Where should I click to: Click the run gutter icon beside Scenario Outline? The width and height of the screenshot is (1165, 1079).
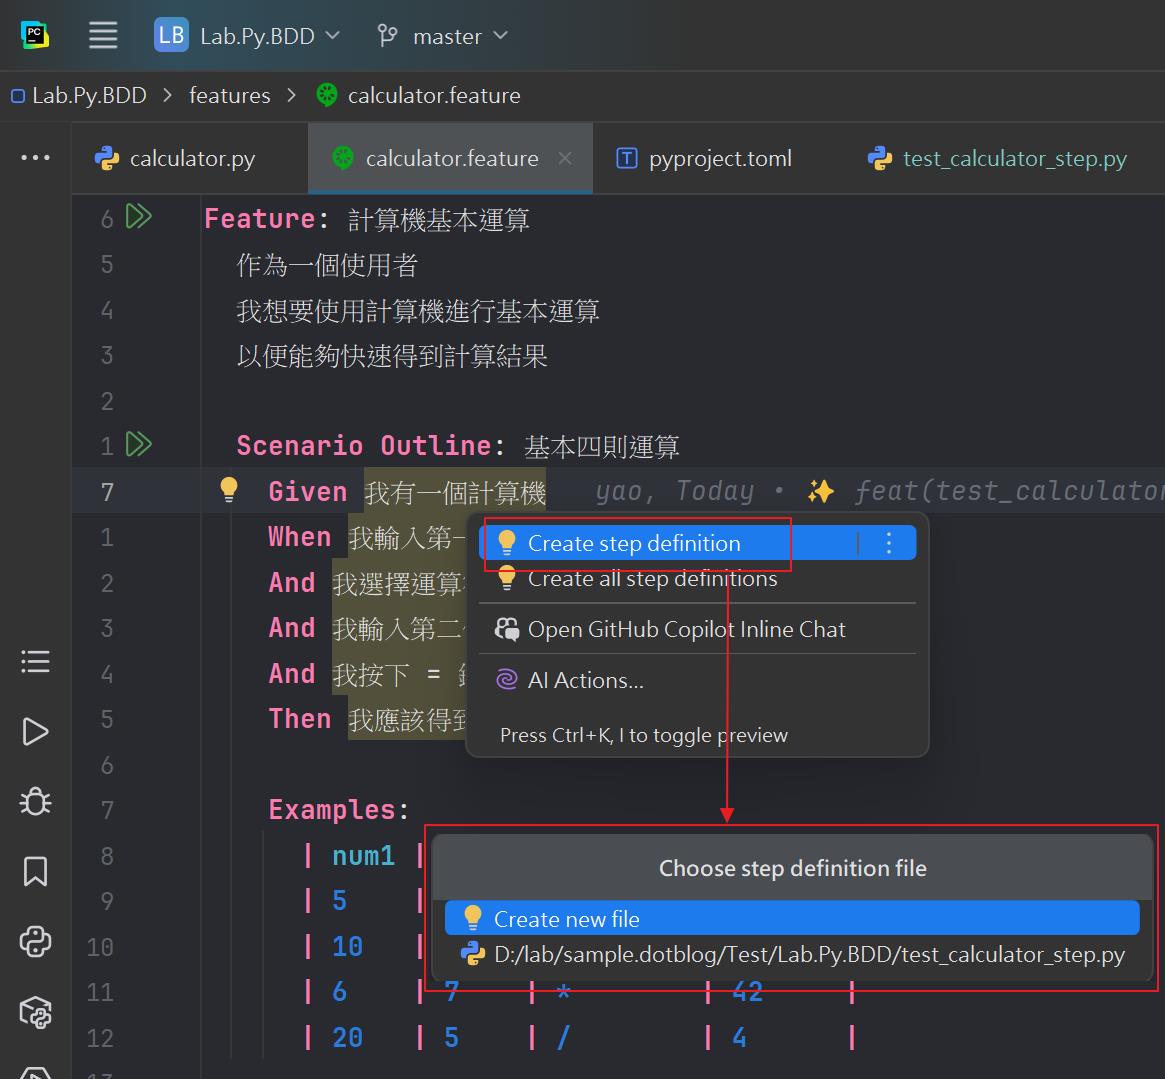click(138, 444)
